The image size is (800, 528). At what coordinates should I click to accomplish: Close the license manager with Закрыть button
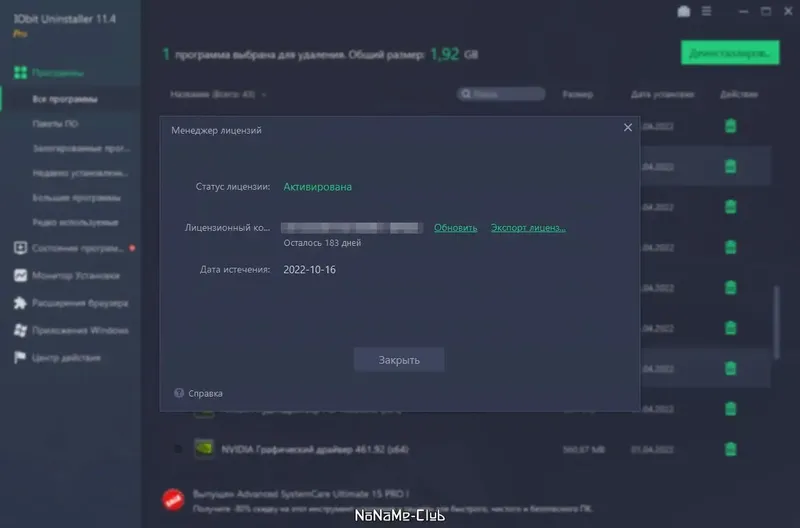[x=398, y=360]
